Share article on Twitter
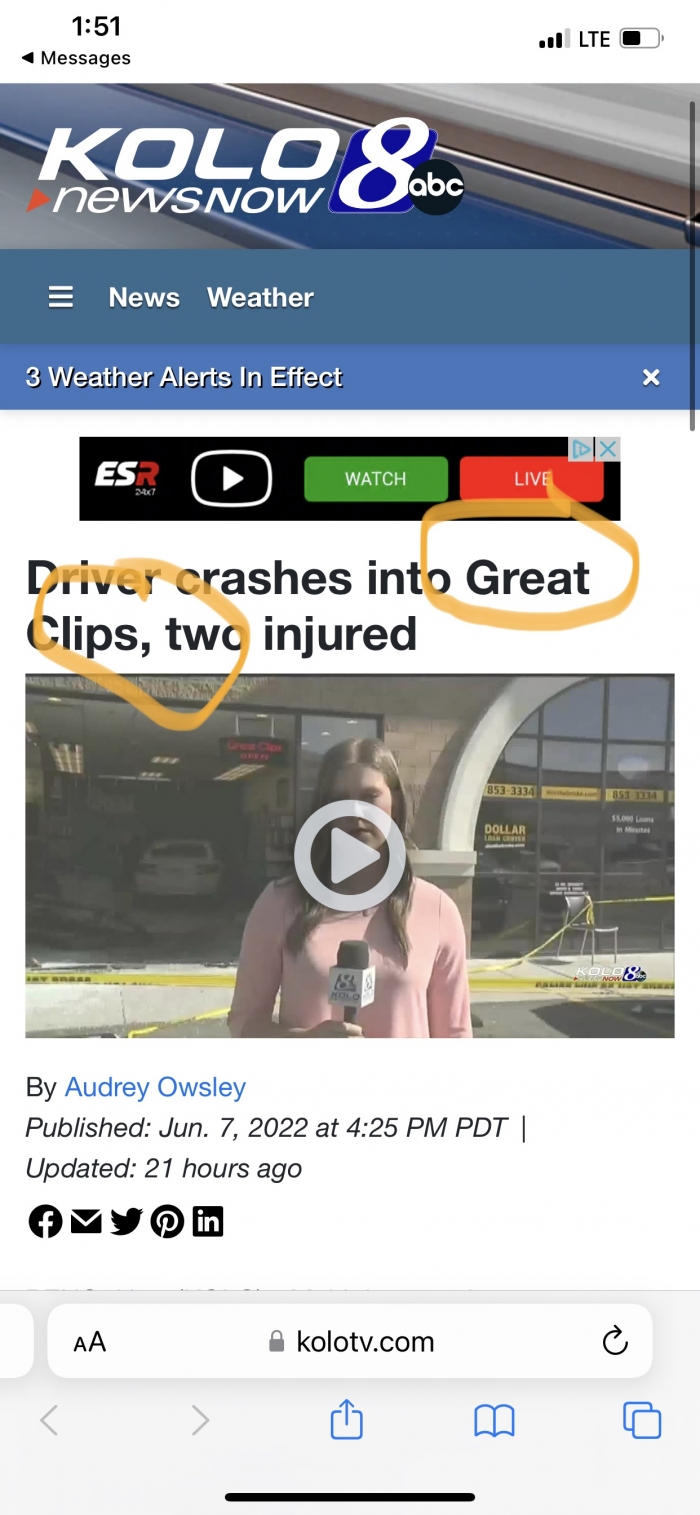The width and height of the screenshot is (700, 1515). point(126,1221)
